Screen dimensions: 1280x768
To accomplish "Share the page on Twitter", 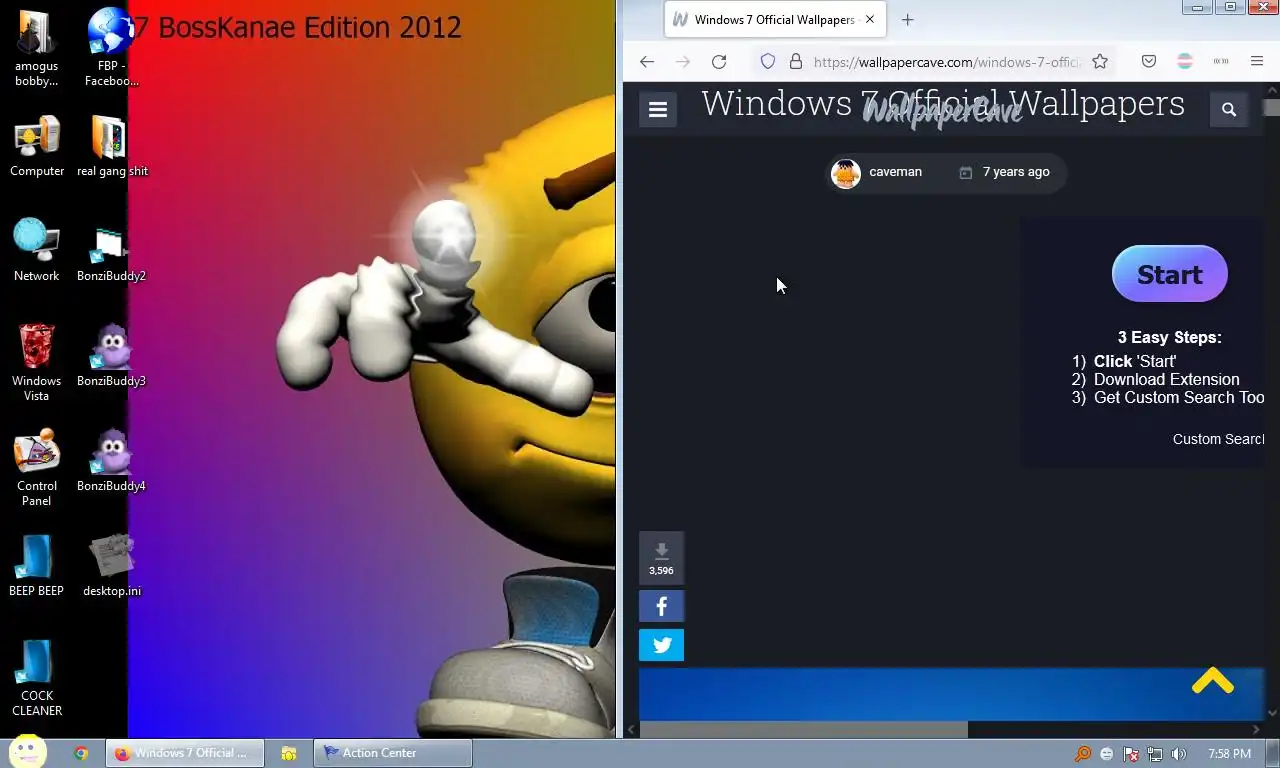I will [661, 645].
